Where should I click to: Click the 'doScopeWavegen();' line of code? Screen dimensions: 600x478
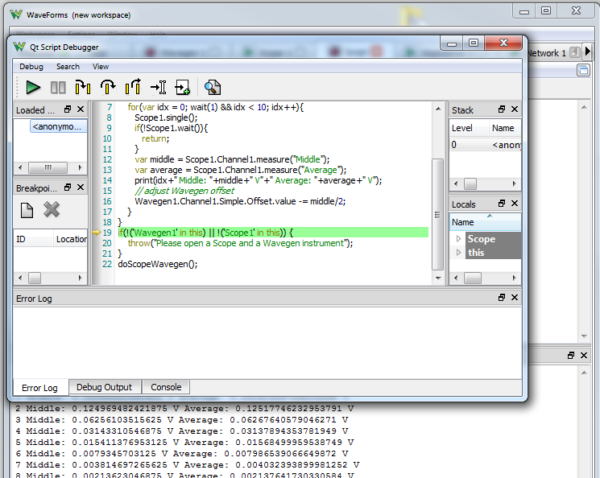[x=158, y=264]
